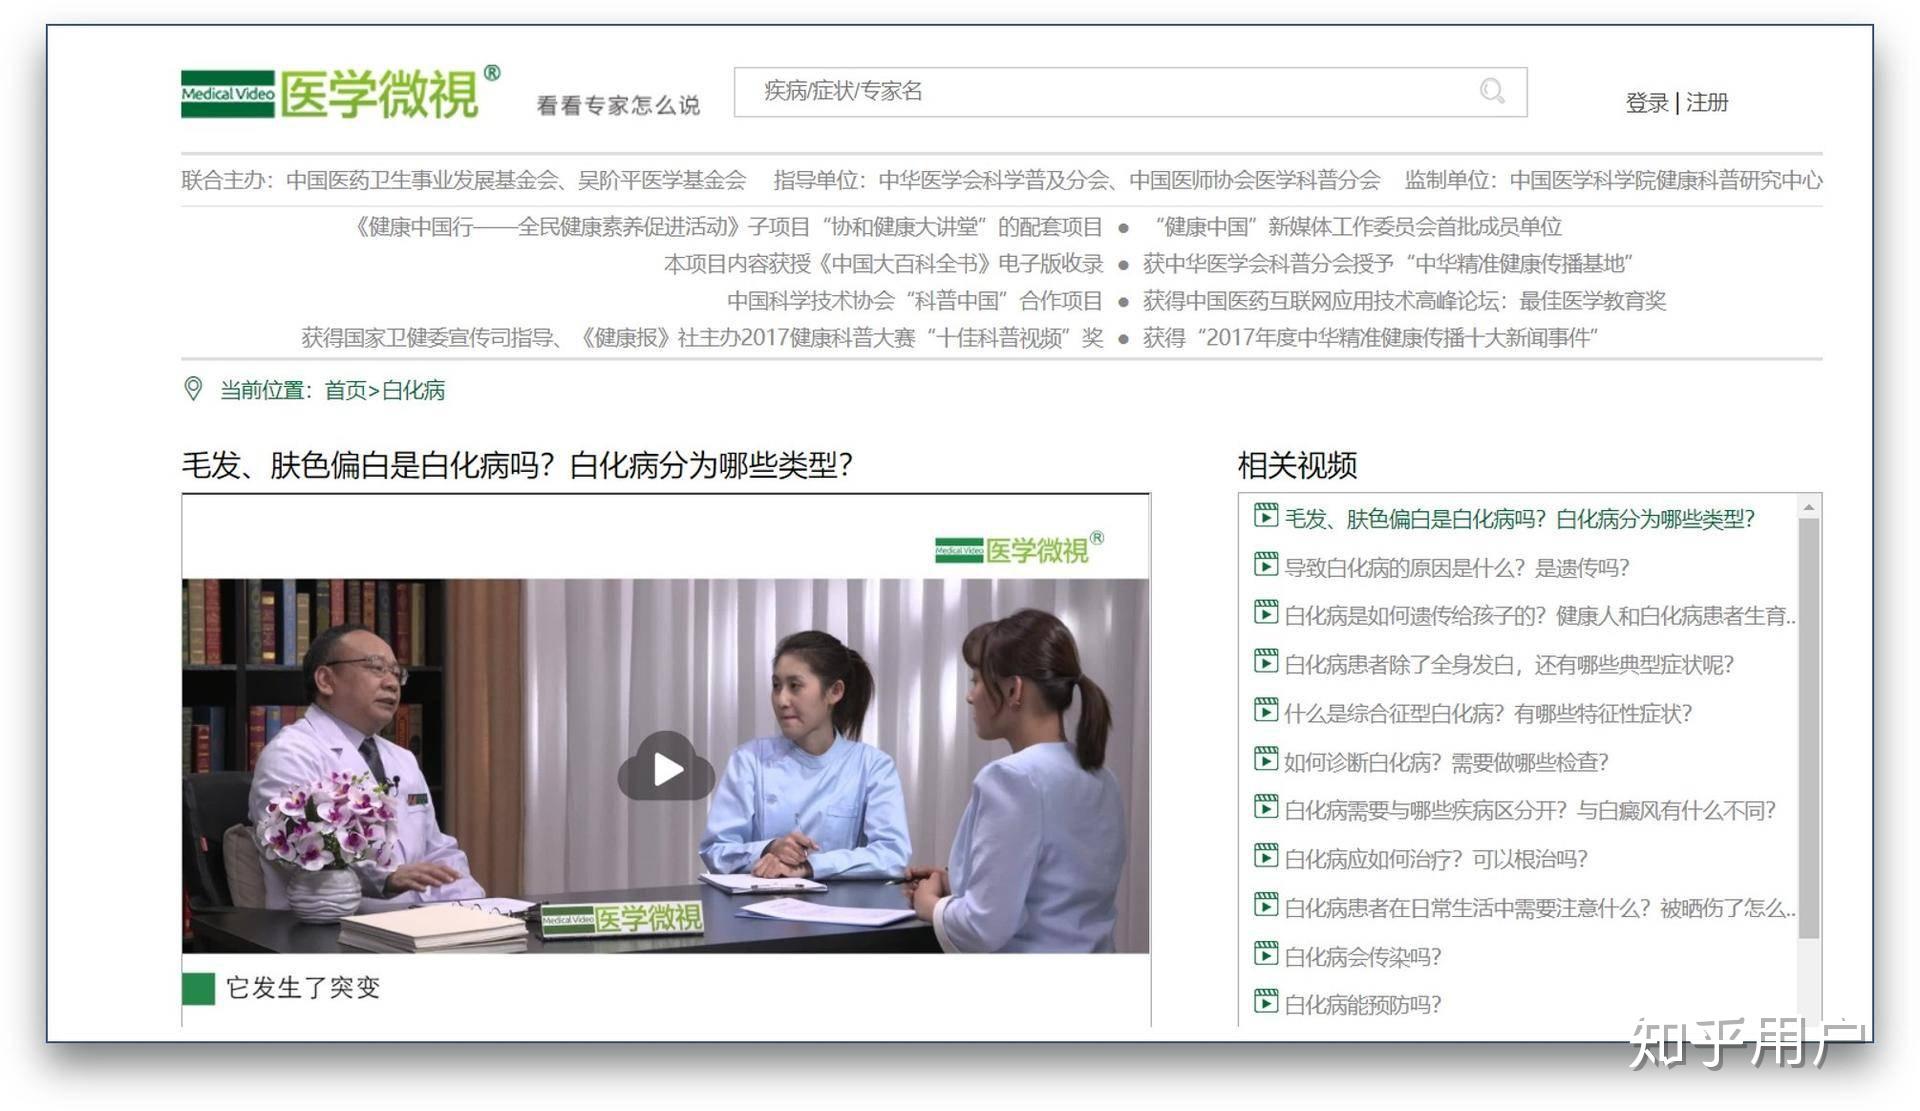Image resolution: width=1920 pixels, height=1111 pixels.
Task: Open the 白化病 breadcrumb link
Action: (x=413, y=391)
